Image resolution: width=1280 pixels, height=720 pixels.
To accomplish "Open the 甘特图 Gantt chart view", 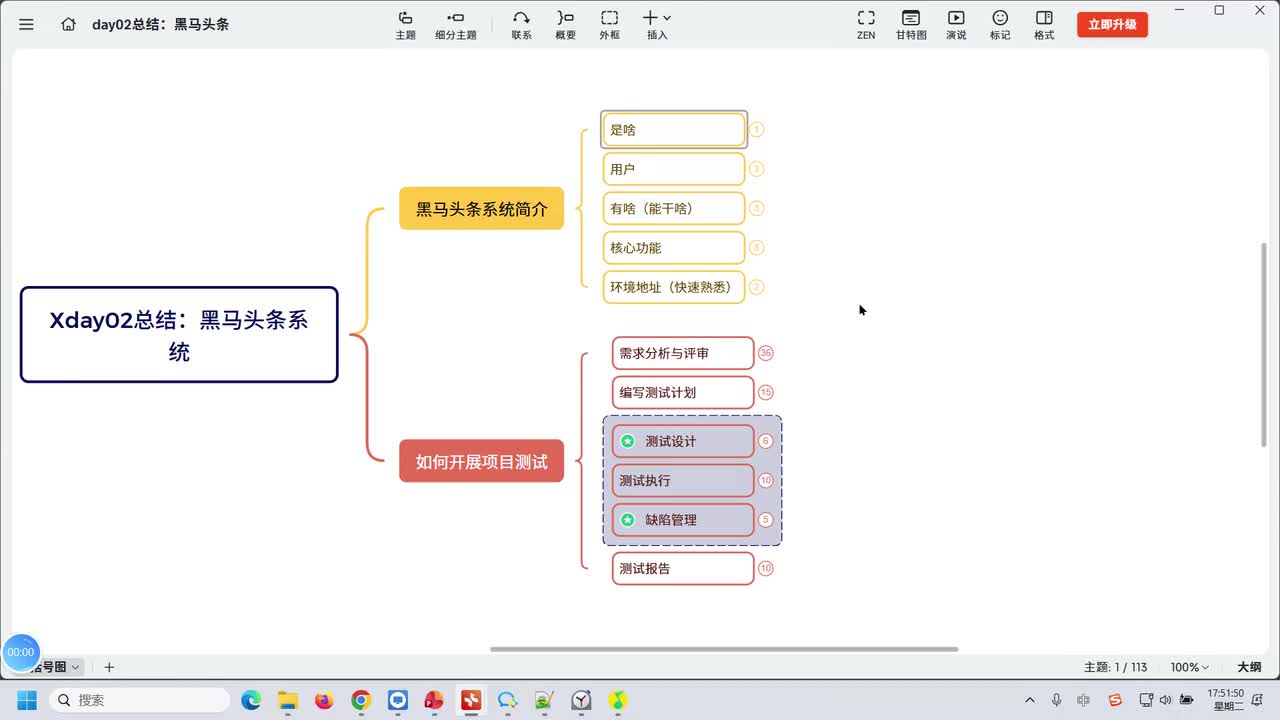I will [x=911, y=25].
